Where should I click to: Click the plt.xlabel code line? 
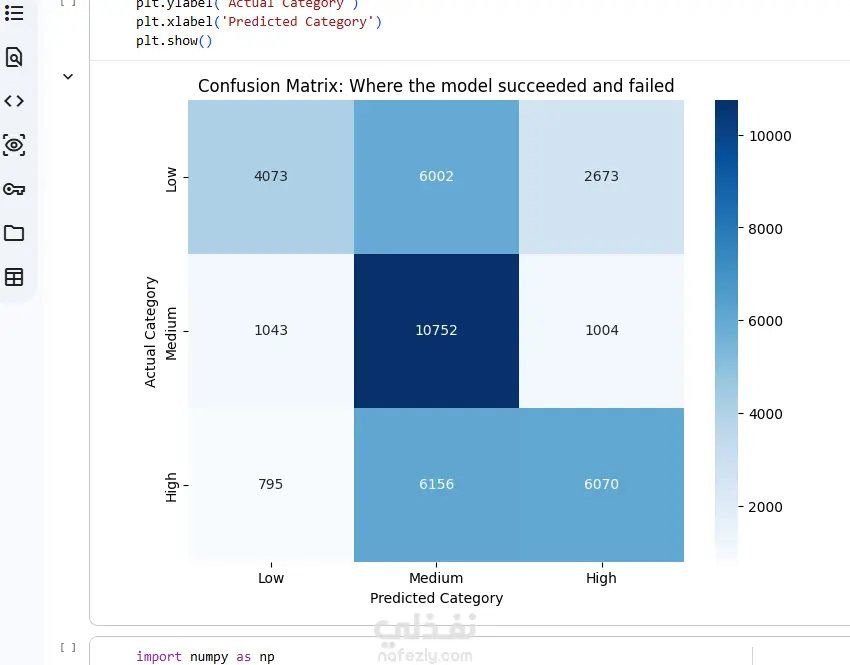coord(259,22)
